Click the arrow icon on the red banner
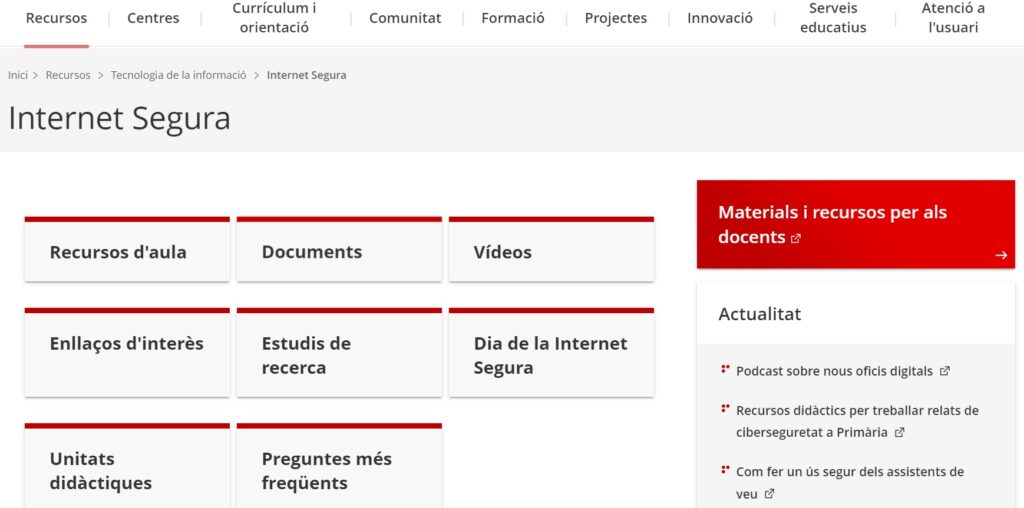1024x508 pixels. point(1000,255)
